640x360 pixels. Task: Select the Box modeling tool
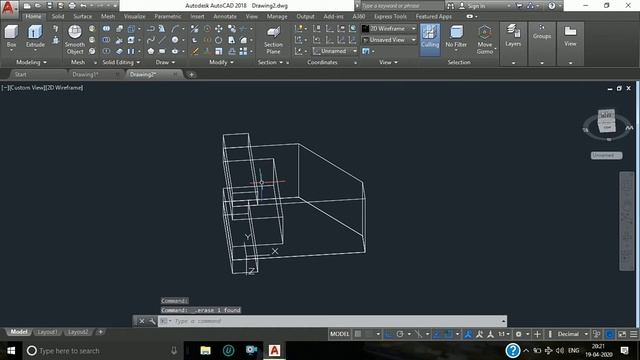[11, 36]
